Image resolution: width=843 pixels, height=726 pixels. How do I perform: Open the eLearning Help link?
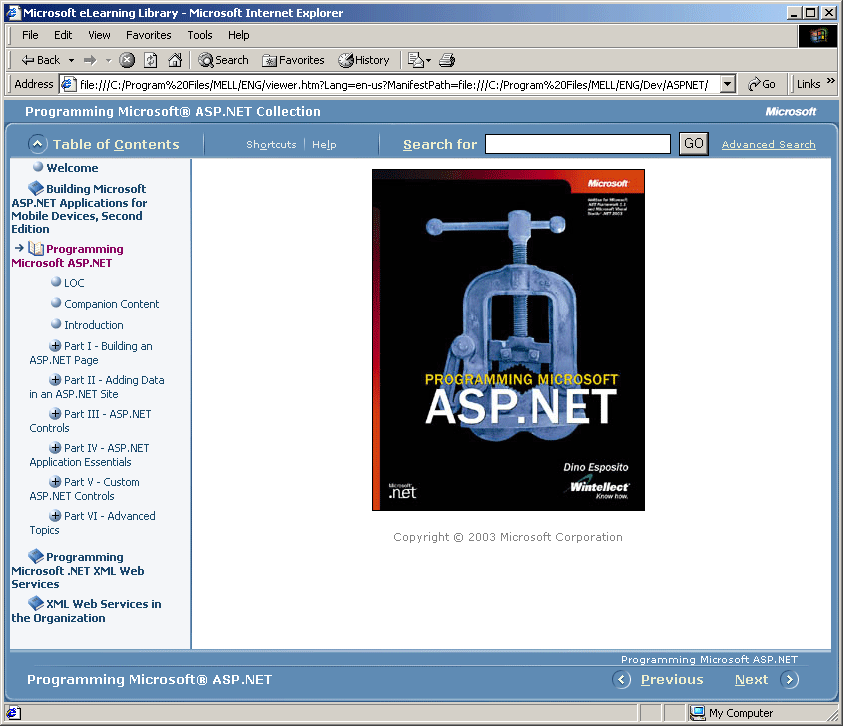(324, 145)
